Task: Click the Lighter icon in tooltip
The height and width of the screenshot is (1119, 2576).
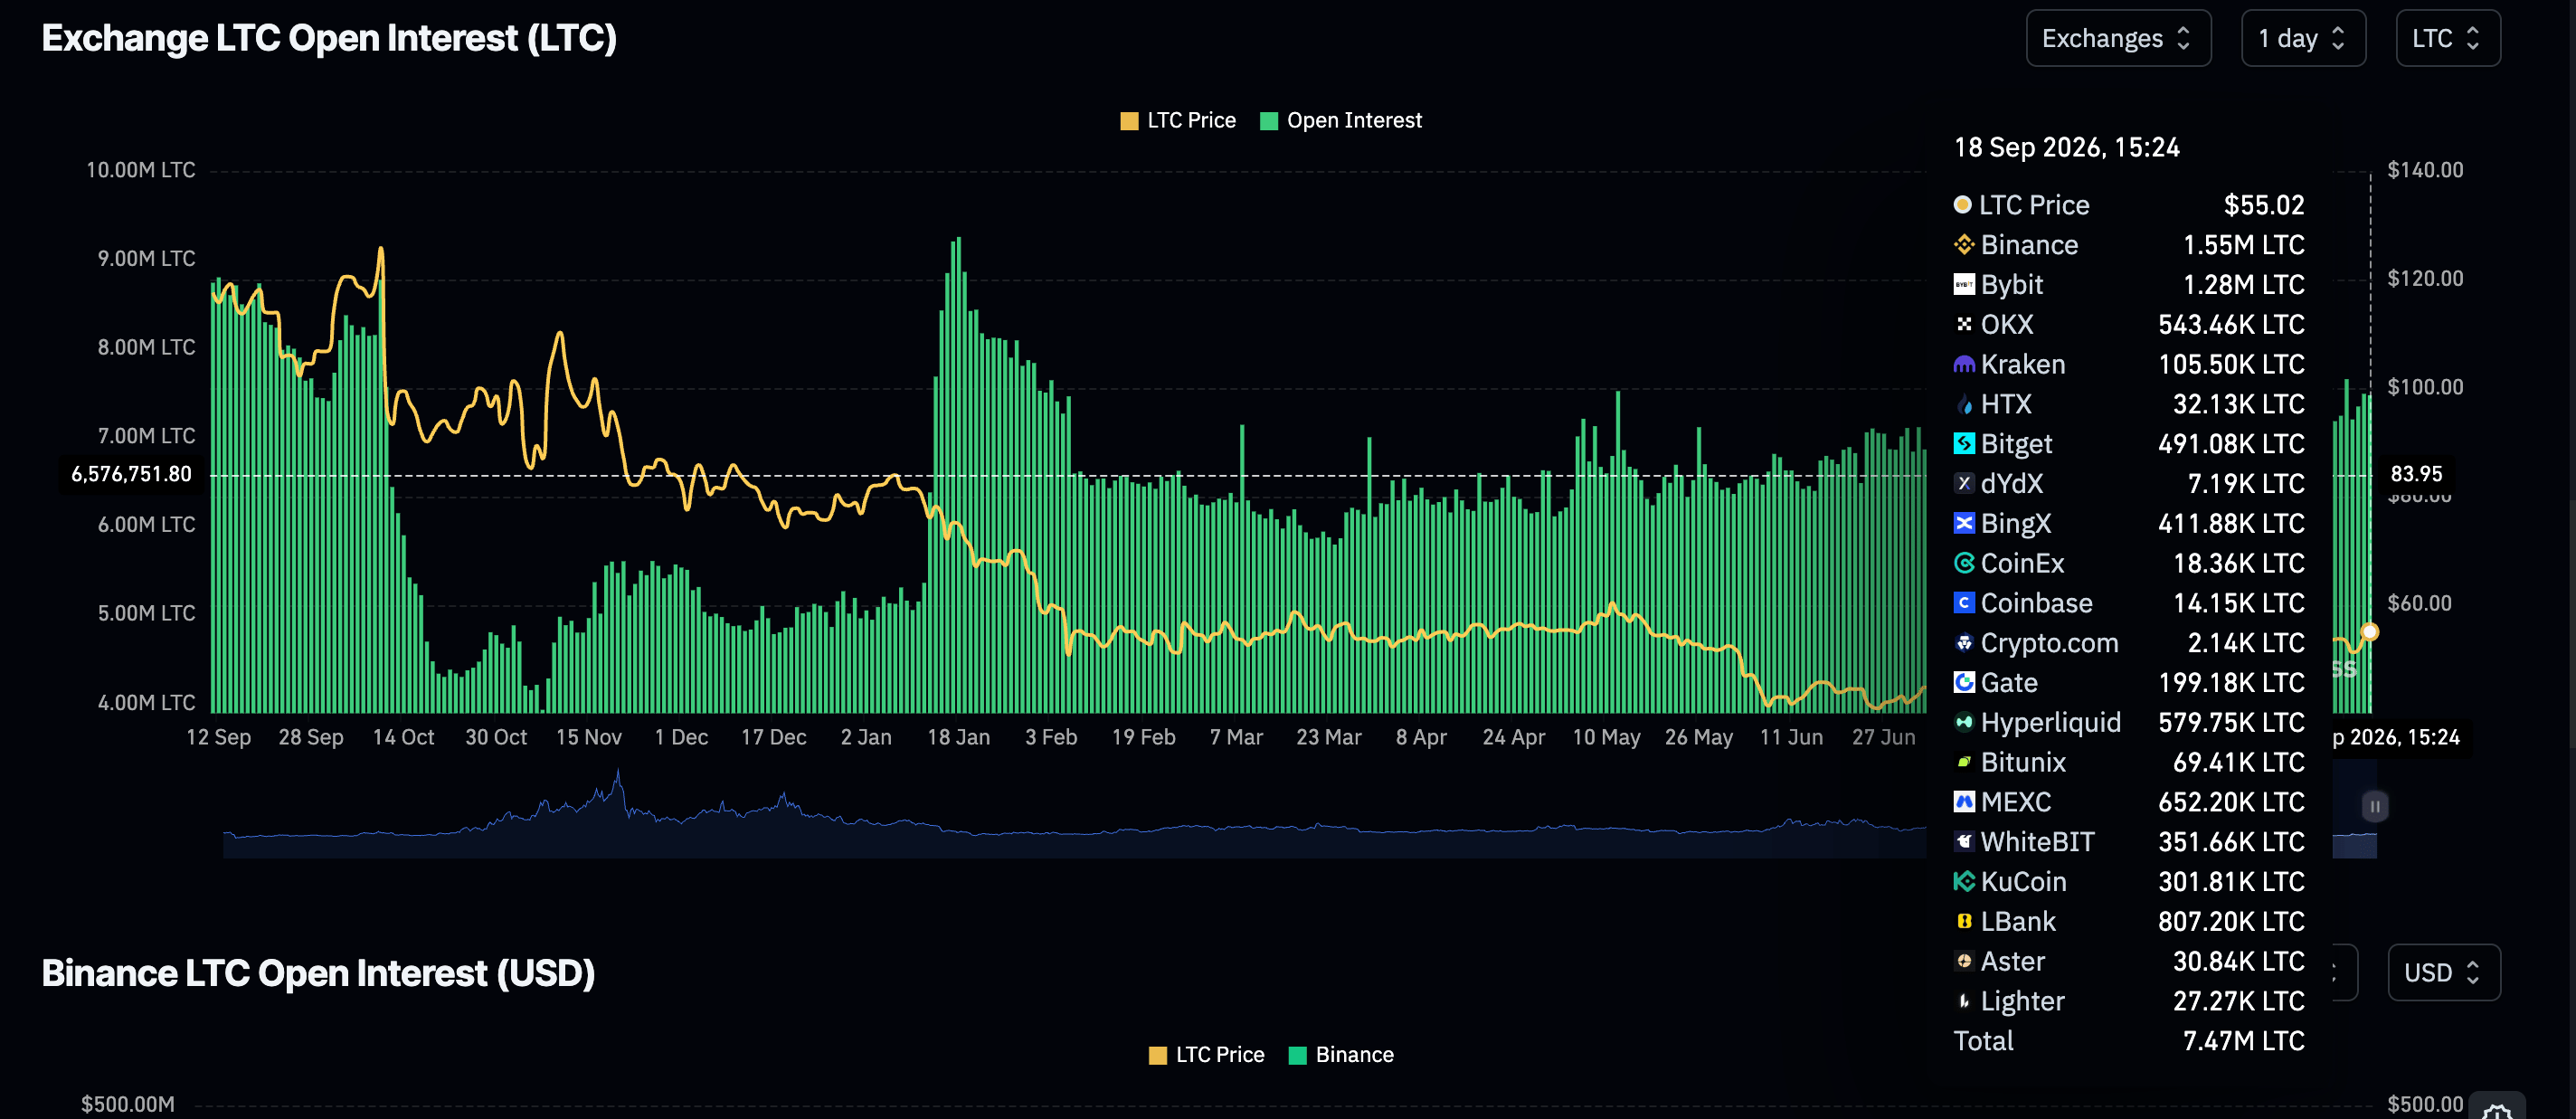Action: [1964, 1001]
